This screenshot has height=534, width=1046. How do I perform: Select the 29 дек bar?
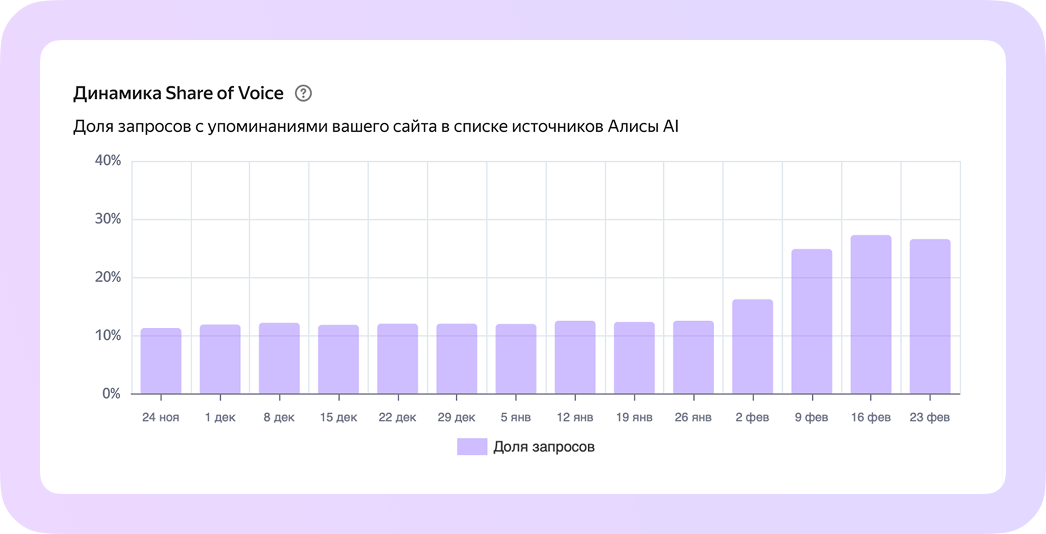click(x=457, y=358)
